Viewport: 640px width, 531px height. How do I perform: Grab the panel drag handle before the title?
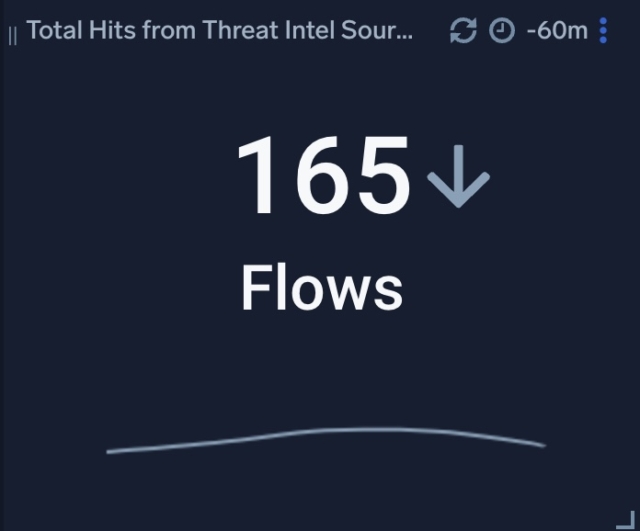tap(13, 36)
